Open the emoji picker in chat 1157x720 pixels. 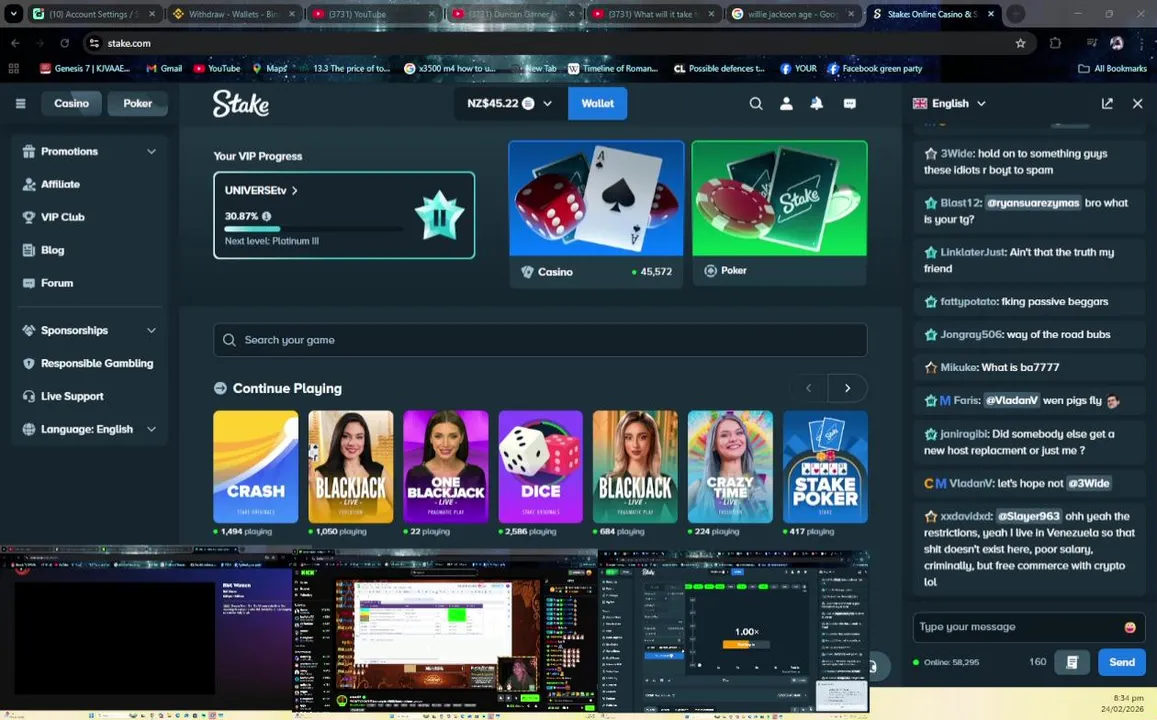1130,627
